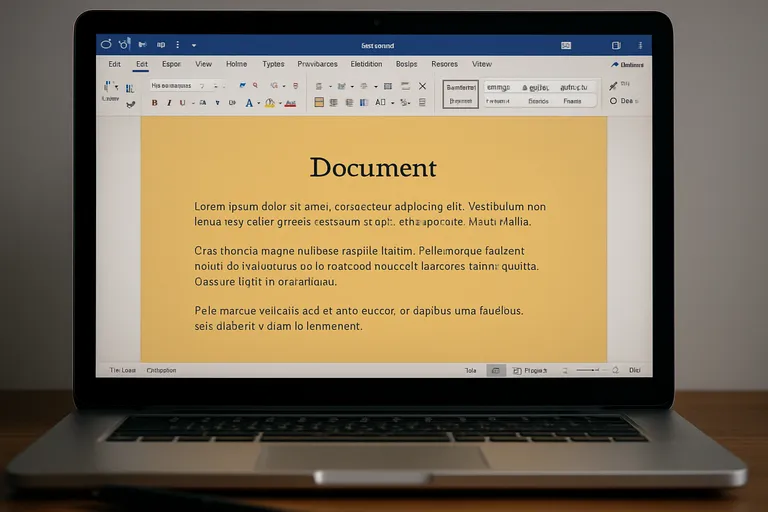Switch to the Resores ribbon tab
Screen dimensions: 768x512
click(444, 64)
